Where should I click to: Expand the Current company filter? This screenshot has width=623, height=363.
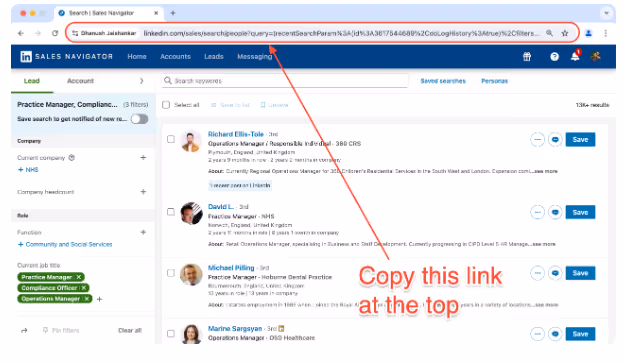coord(143,158)
